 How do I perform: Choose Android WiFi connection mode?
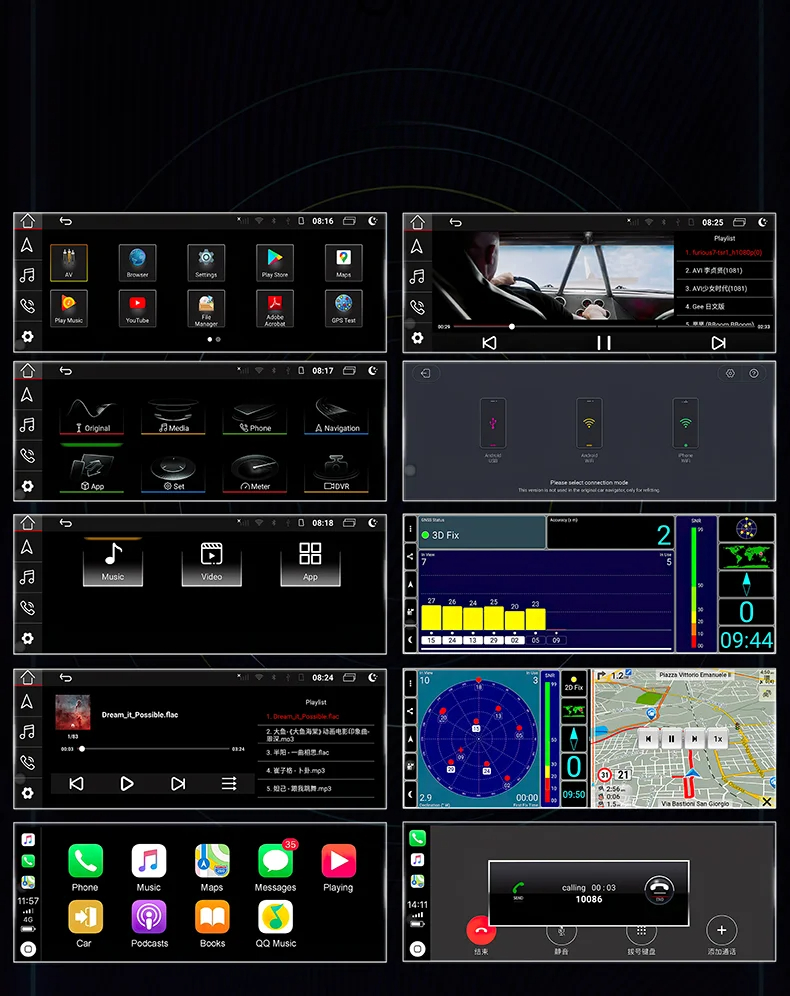click(x=589, y=429)
